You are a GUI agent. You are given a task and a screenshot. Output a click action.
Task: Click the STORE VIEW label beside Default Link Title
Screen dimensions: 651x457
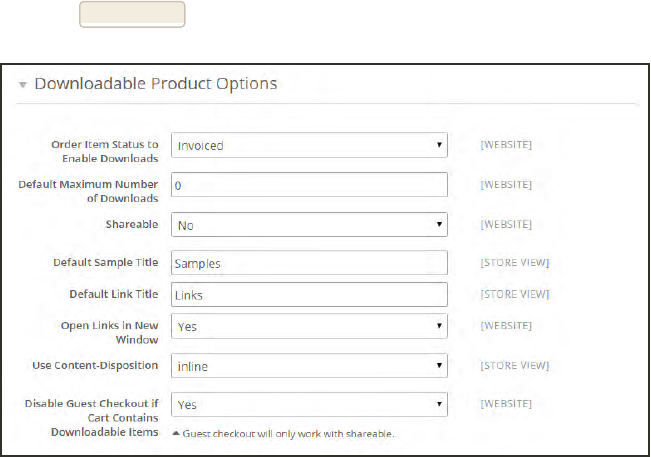coord(515,295)
